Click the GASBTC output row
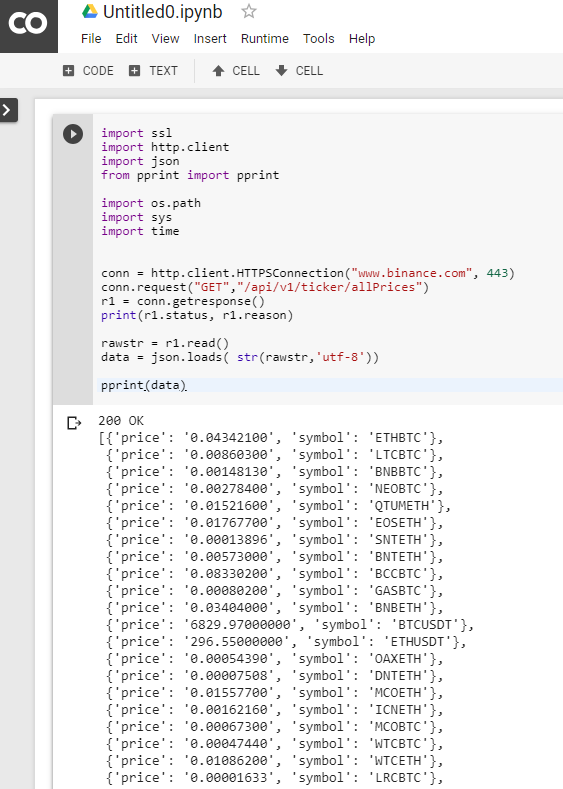This screenshot has width=563, height=789. pyautogui.click(x=275, y=592)
